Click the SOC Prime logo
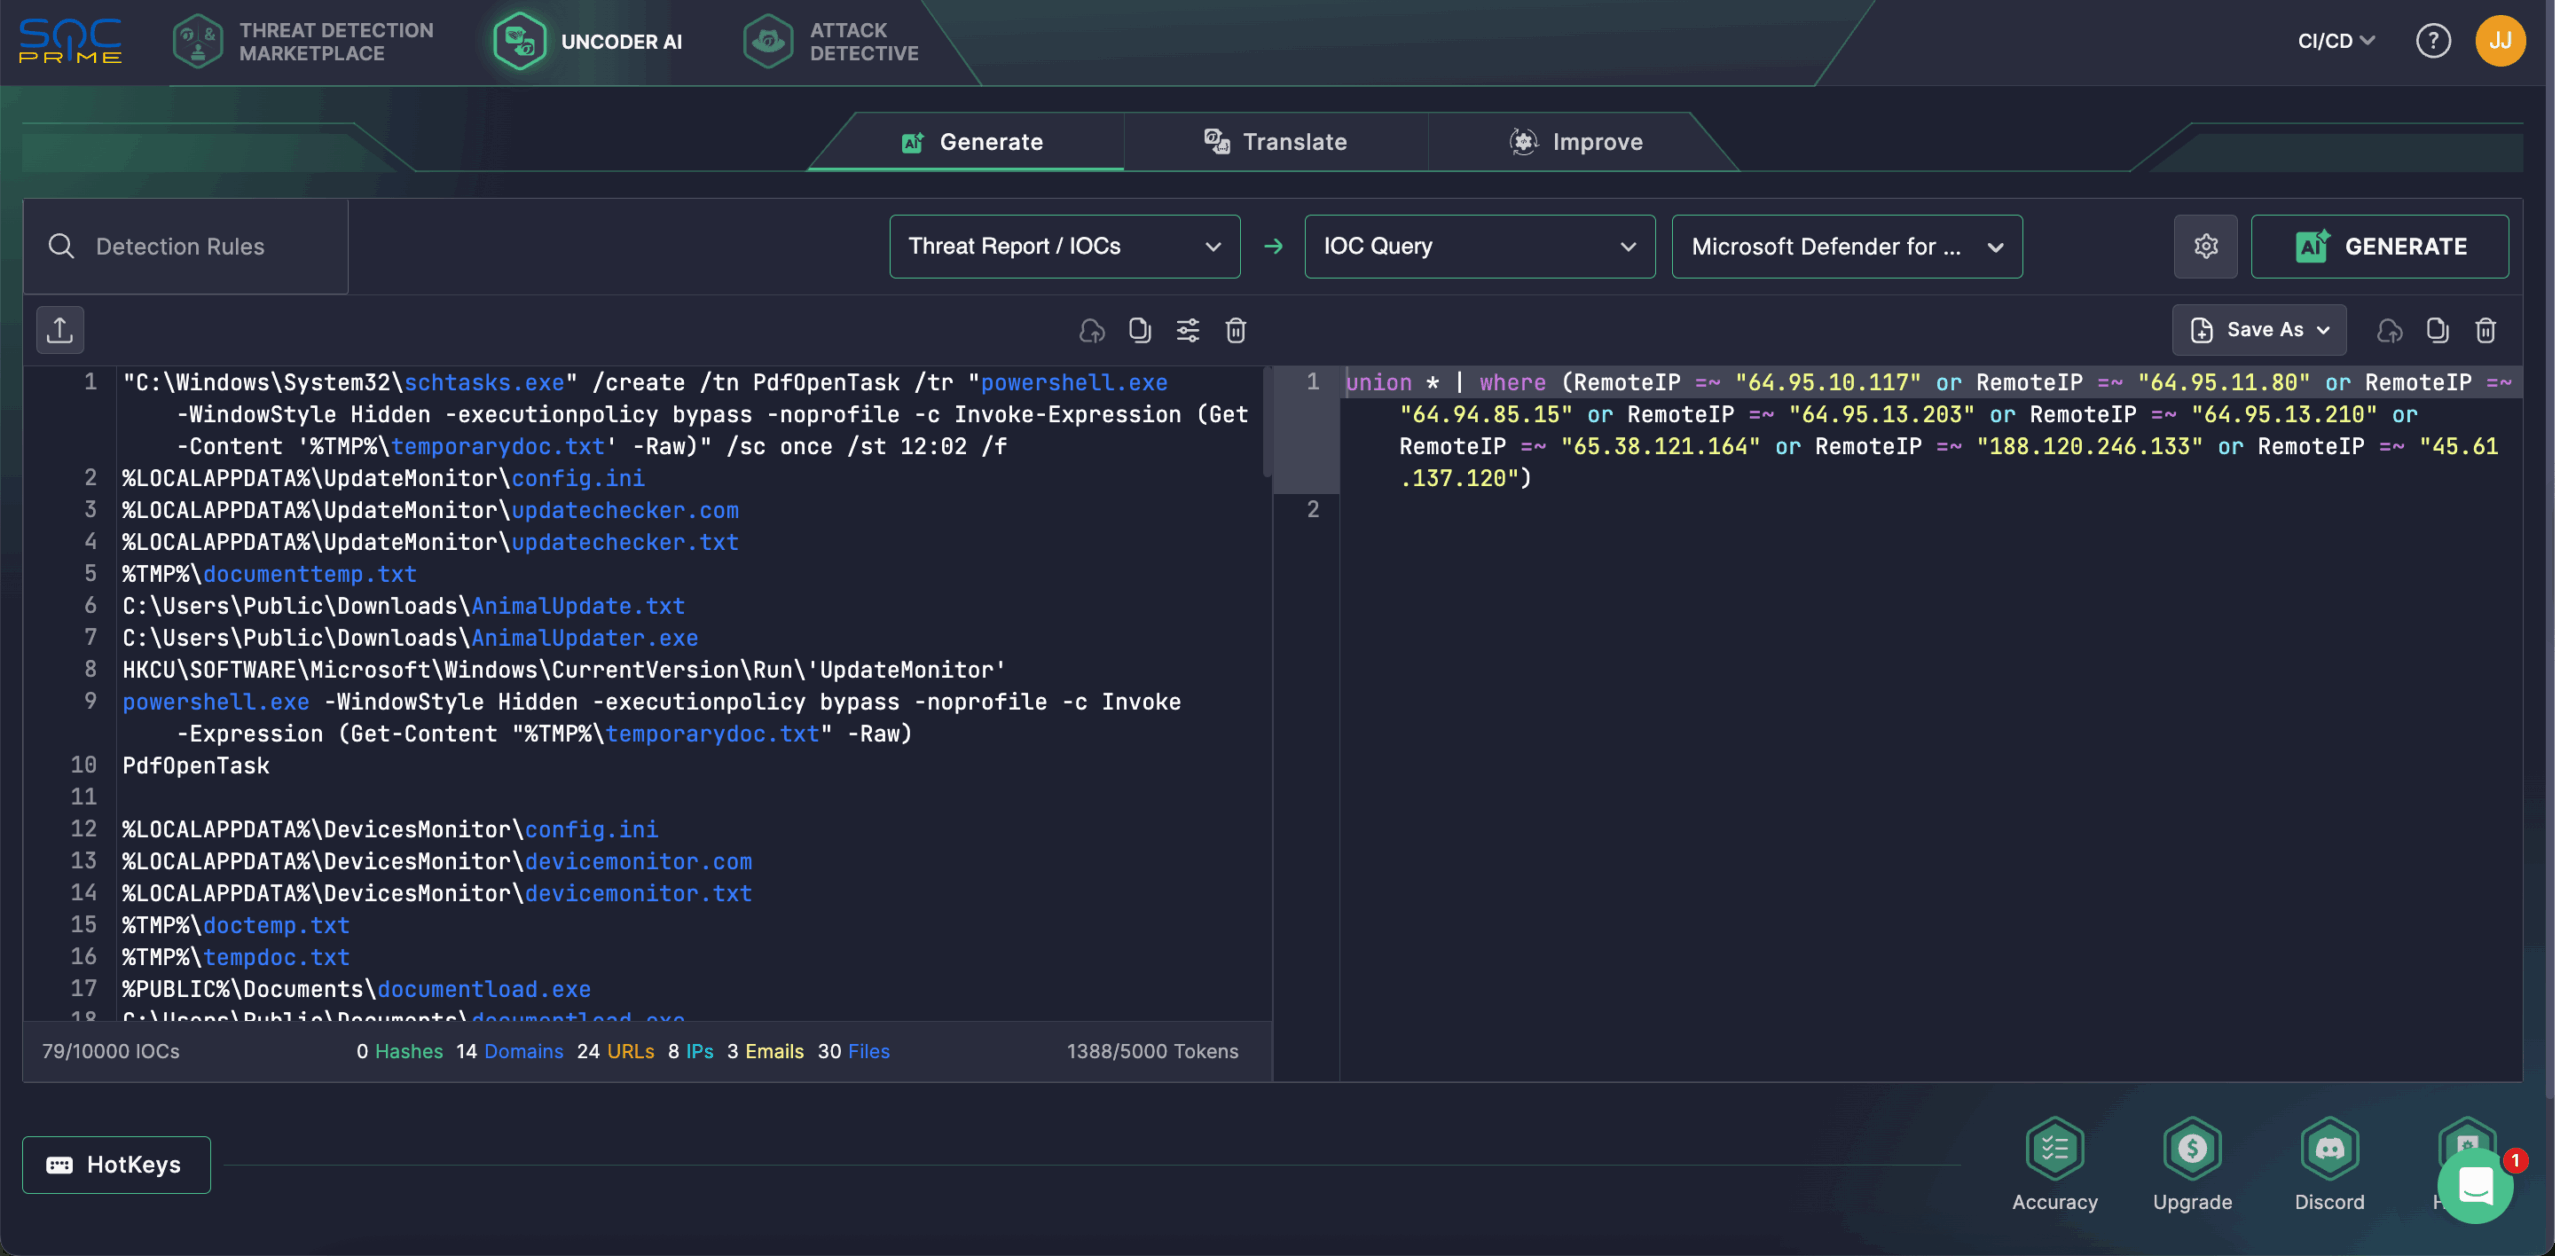 coord(70,42)
